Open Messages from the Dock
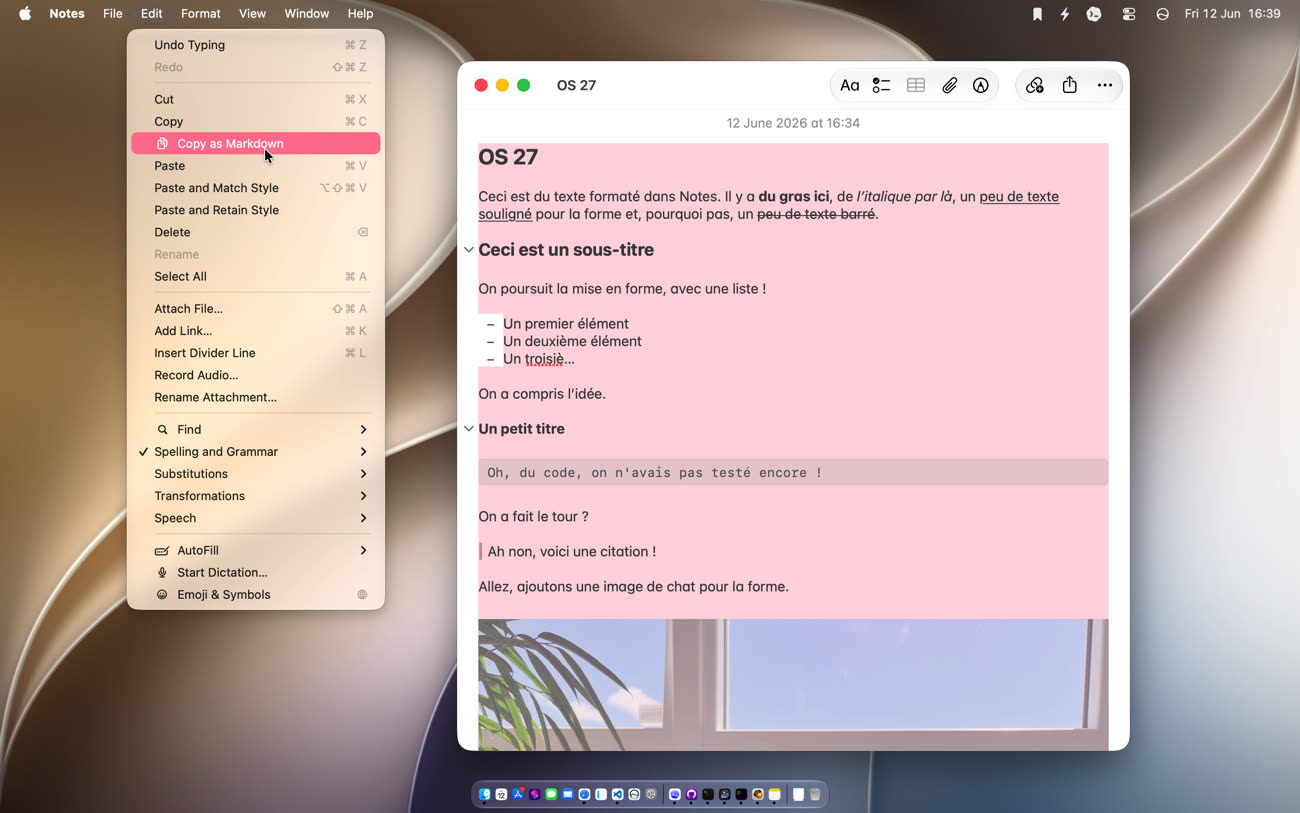Image resolution: width=1300 pixels, height=813 pixels. pos(551,794)
